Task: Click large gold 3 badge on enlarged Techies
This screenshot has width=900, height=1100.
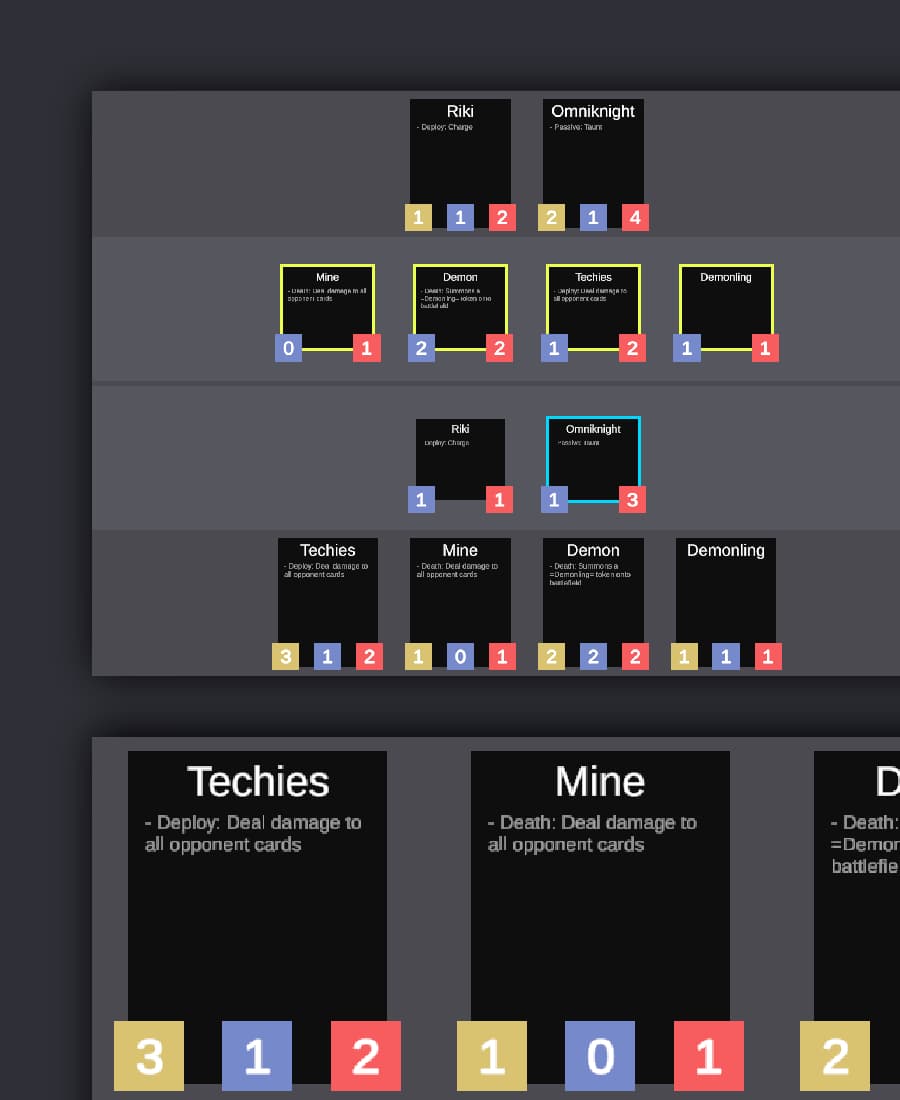Action: click(x=149, y=1056)
